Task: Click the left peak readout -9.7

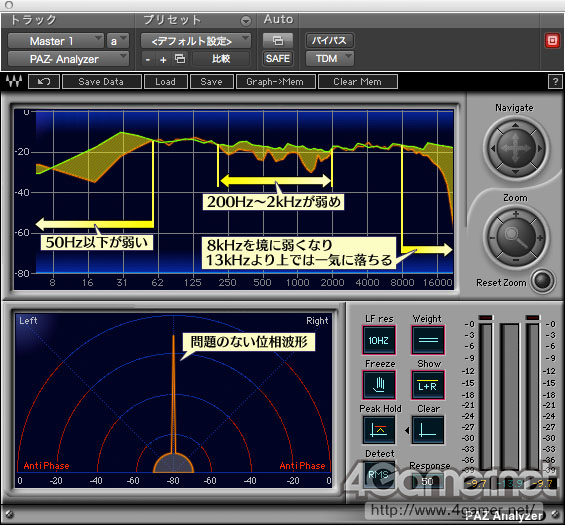Action: [x=477, y=483]
